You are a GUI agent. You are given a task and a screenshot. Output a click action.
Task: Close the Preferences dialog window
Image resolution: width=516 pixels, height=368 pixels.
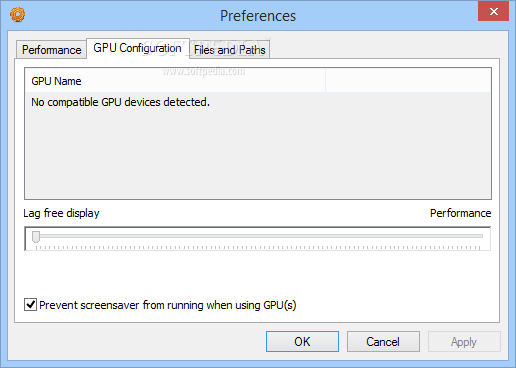pyautogui.click(x=493, y=11)
